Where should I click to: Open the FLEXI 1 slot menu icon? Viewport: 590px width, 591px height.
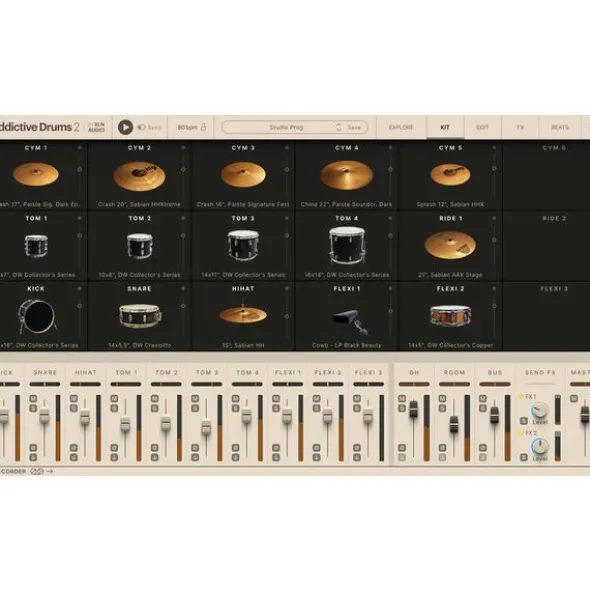[x=391, y=289]
